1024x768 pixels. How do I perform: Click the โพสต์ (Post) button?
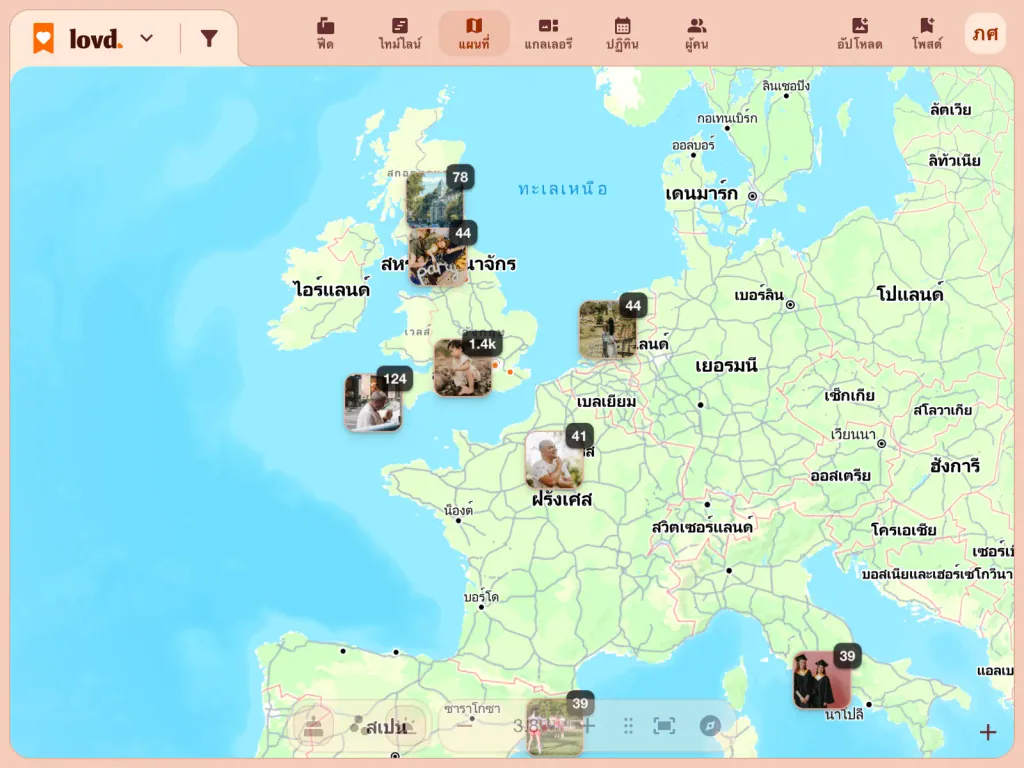click(927, 34)
